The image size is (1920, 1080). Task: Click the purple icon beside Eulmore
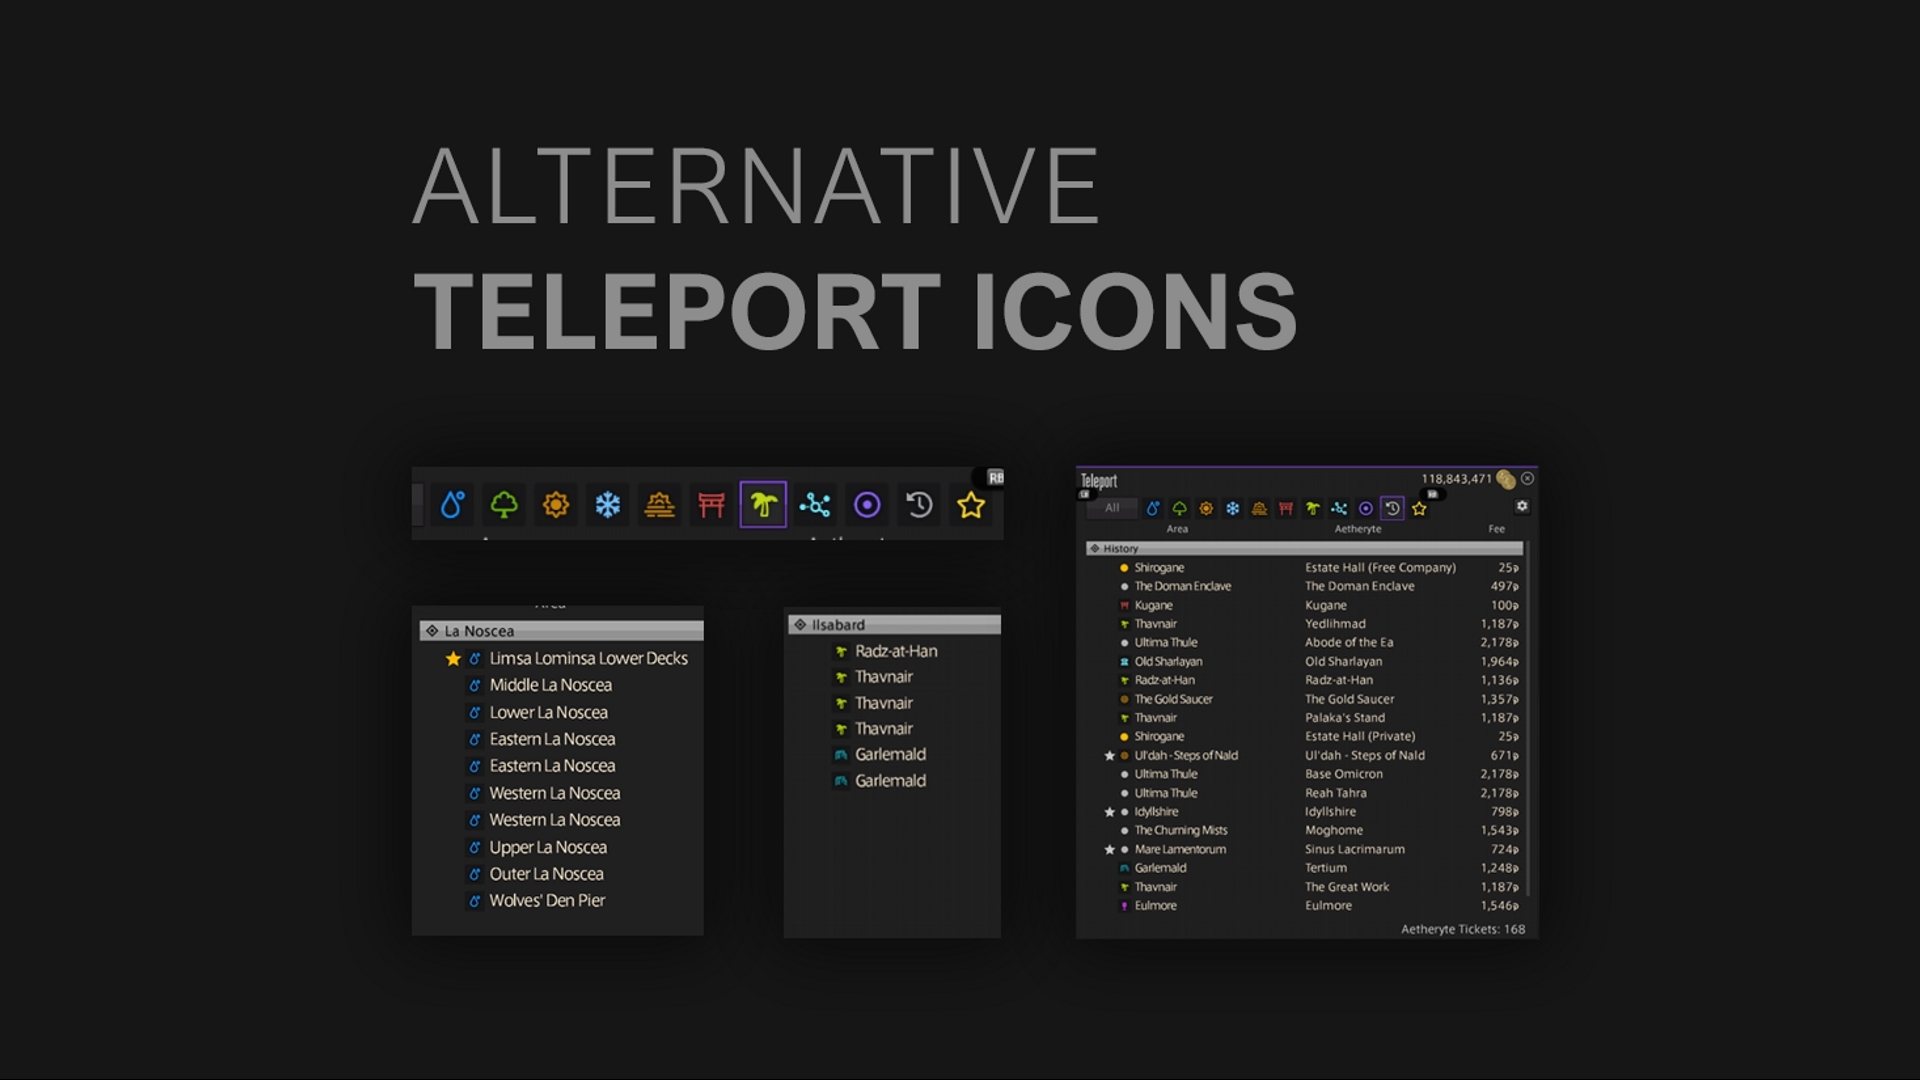click(x=1124, y=906)
